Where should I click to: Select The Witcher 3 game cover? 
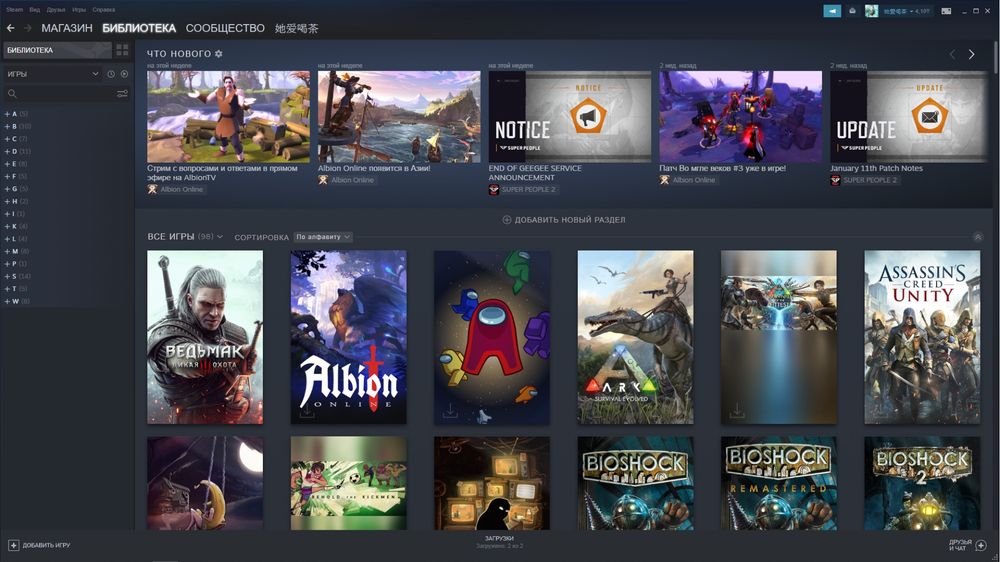point(205,337)
